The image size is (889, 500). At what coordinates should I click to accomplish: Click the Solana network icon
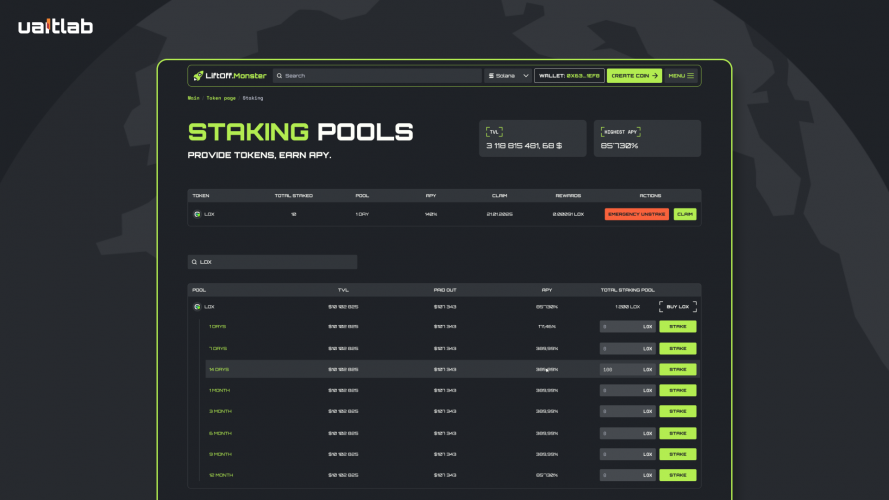492,75
